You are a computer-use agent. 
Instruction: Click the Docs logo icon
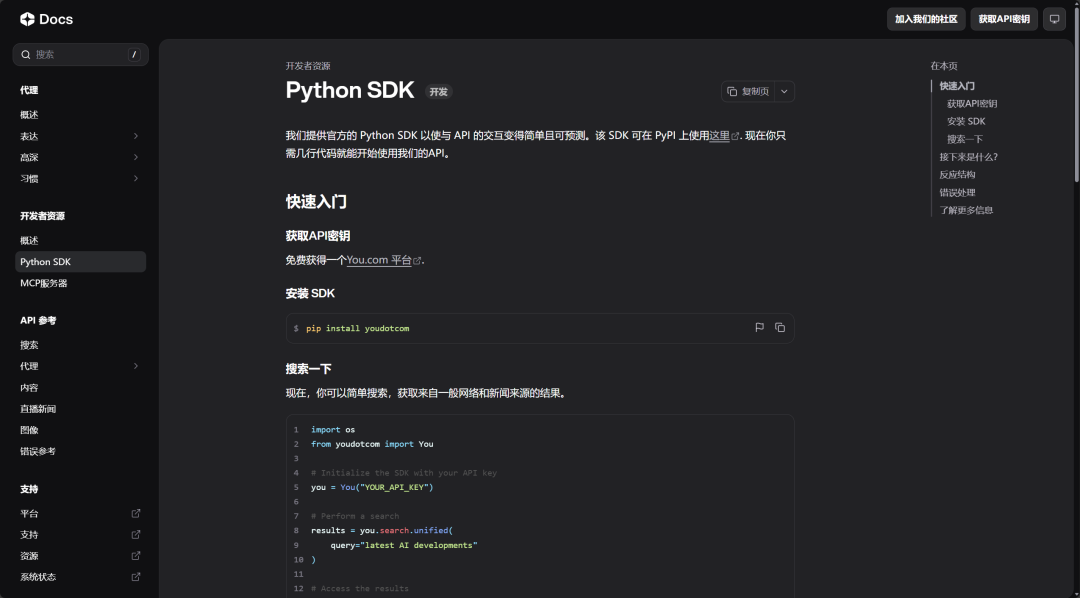(27, 19)
